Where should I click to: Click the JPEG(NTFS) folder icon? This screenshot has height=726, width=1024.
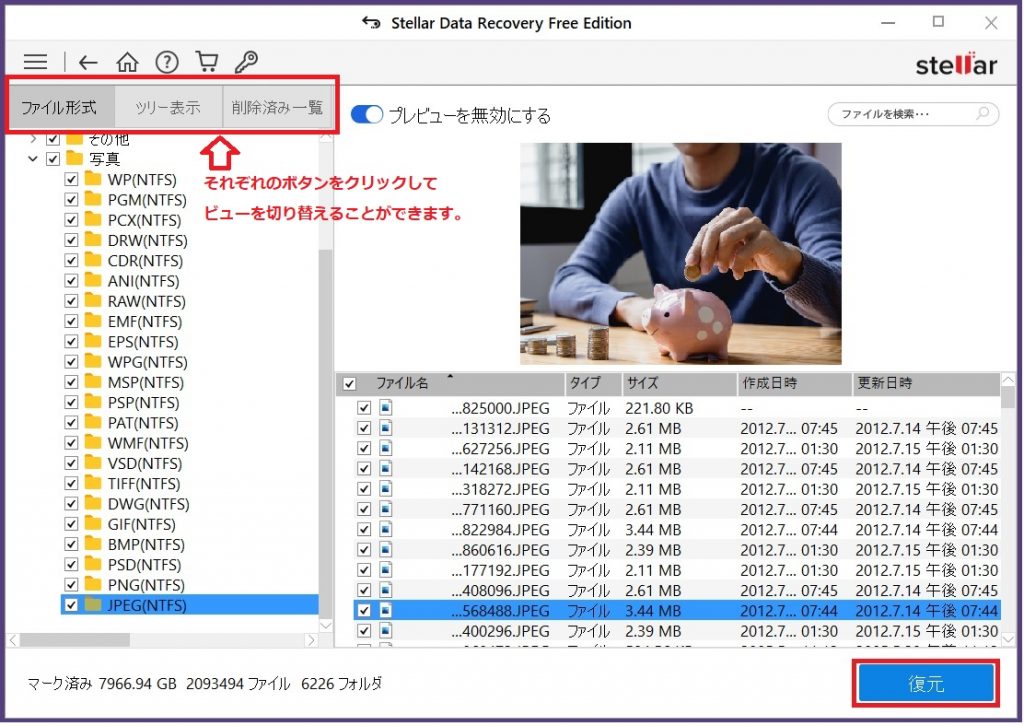coord(93,605)
